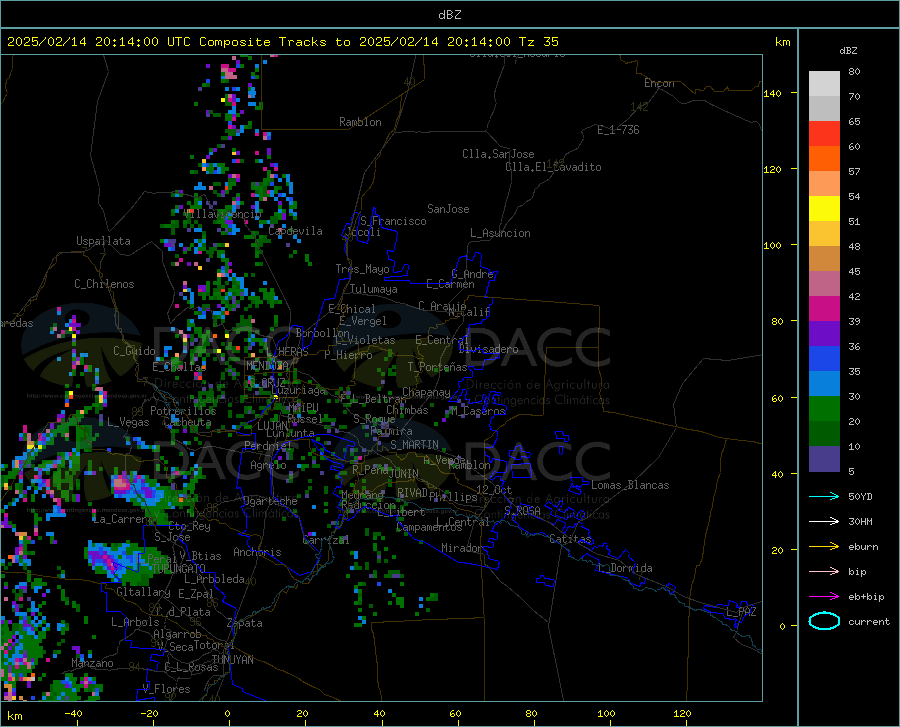The width and height of the screenshot is (900, 727).
Task: Click the Catitas map label
Action: 570,539
